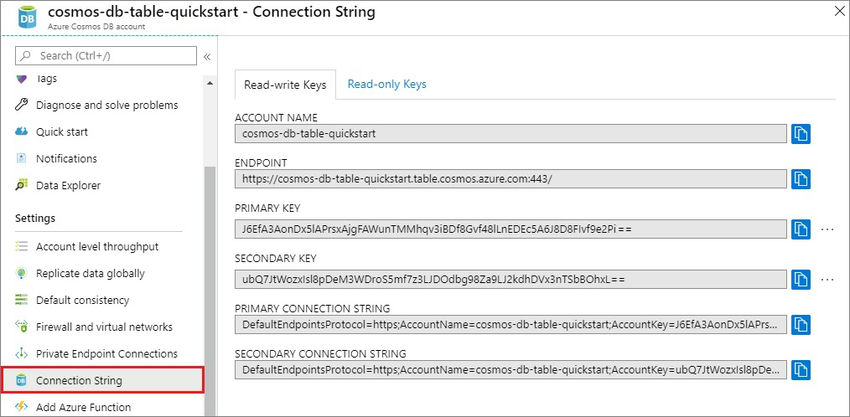Open more options for Primary Key
Screen dimensions: 850x417
click(x=827, y=230)
